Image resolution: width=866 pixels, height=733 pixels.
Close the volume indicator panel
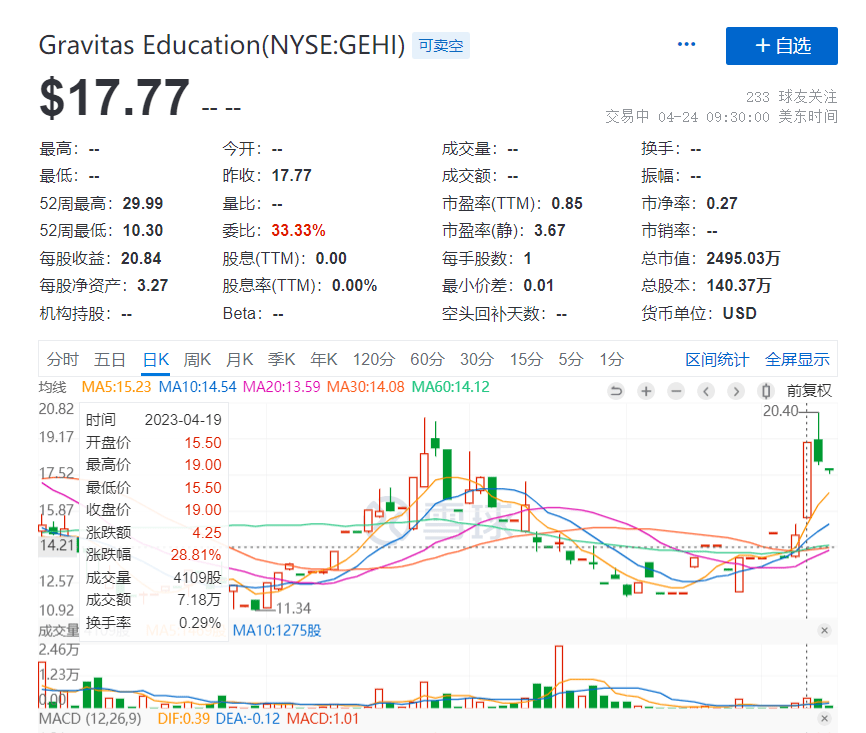(824, 630)
